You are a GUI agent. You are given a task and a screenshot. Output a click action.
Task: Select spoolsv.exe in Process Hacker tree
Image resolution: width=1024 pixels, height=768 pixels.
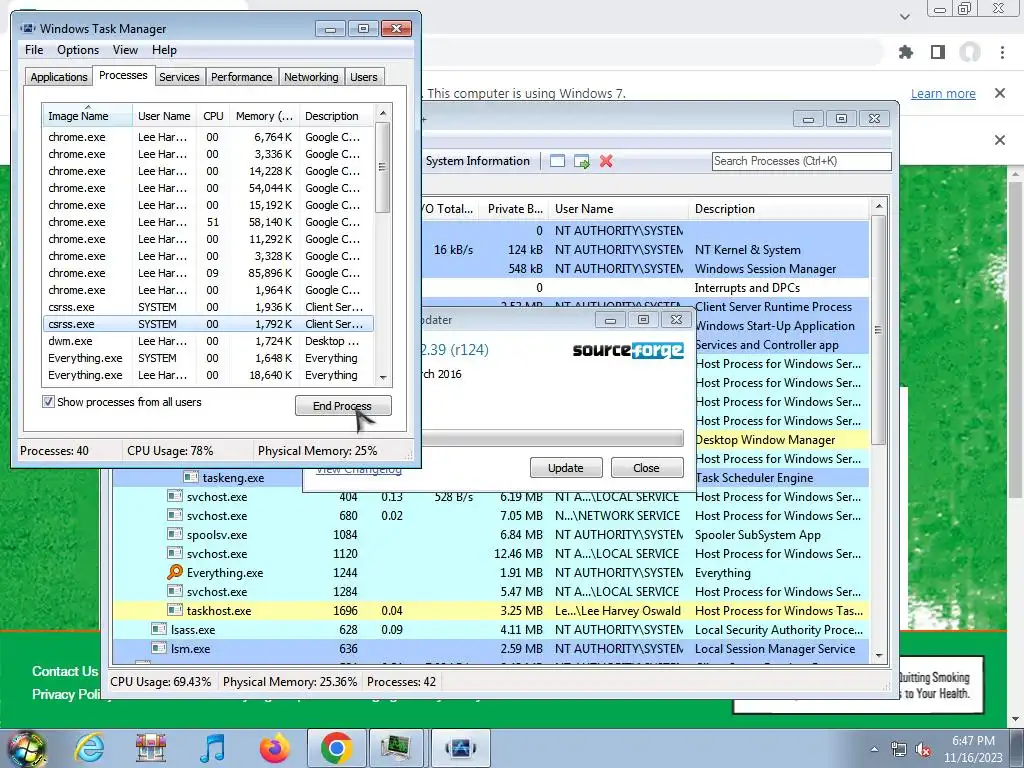217,535
